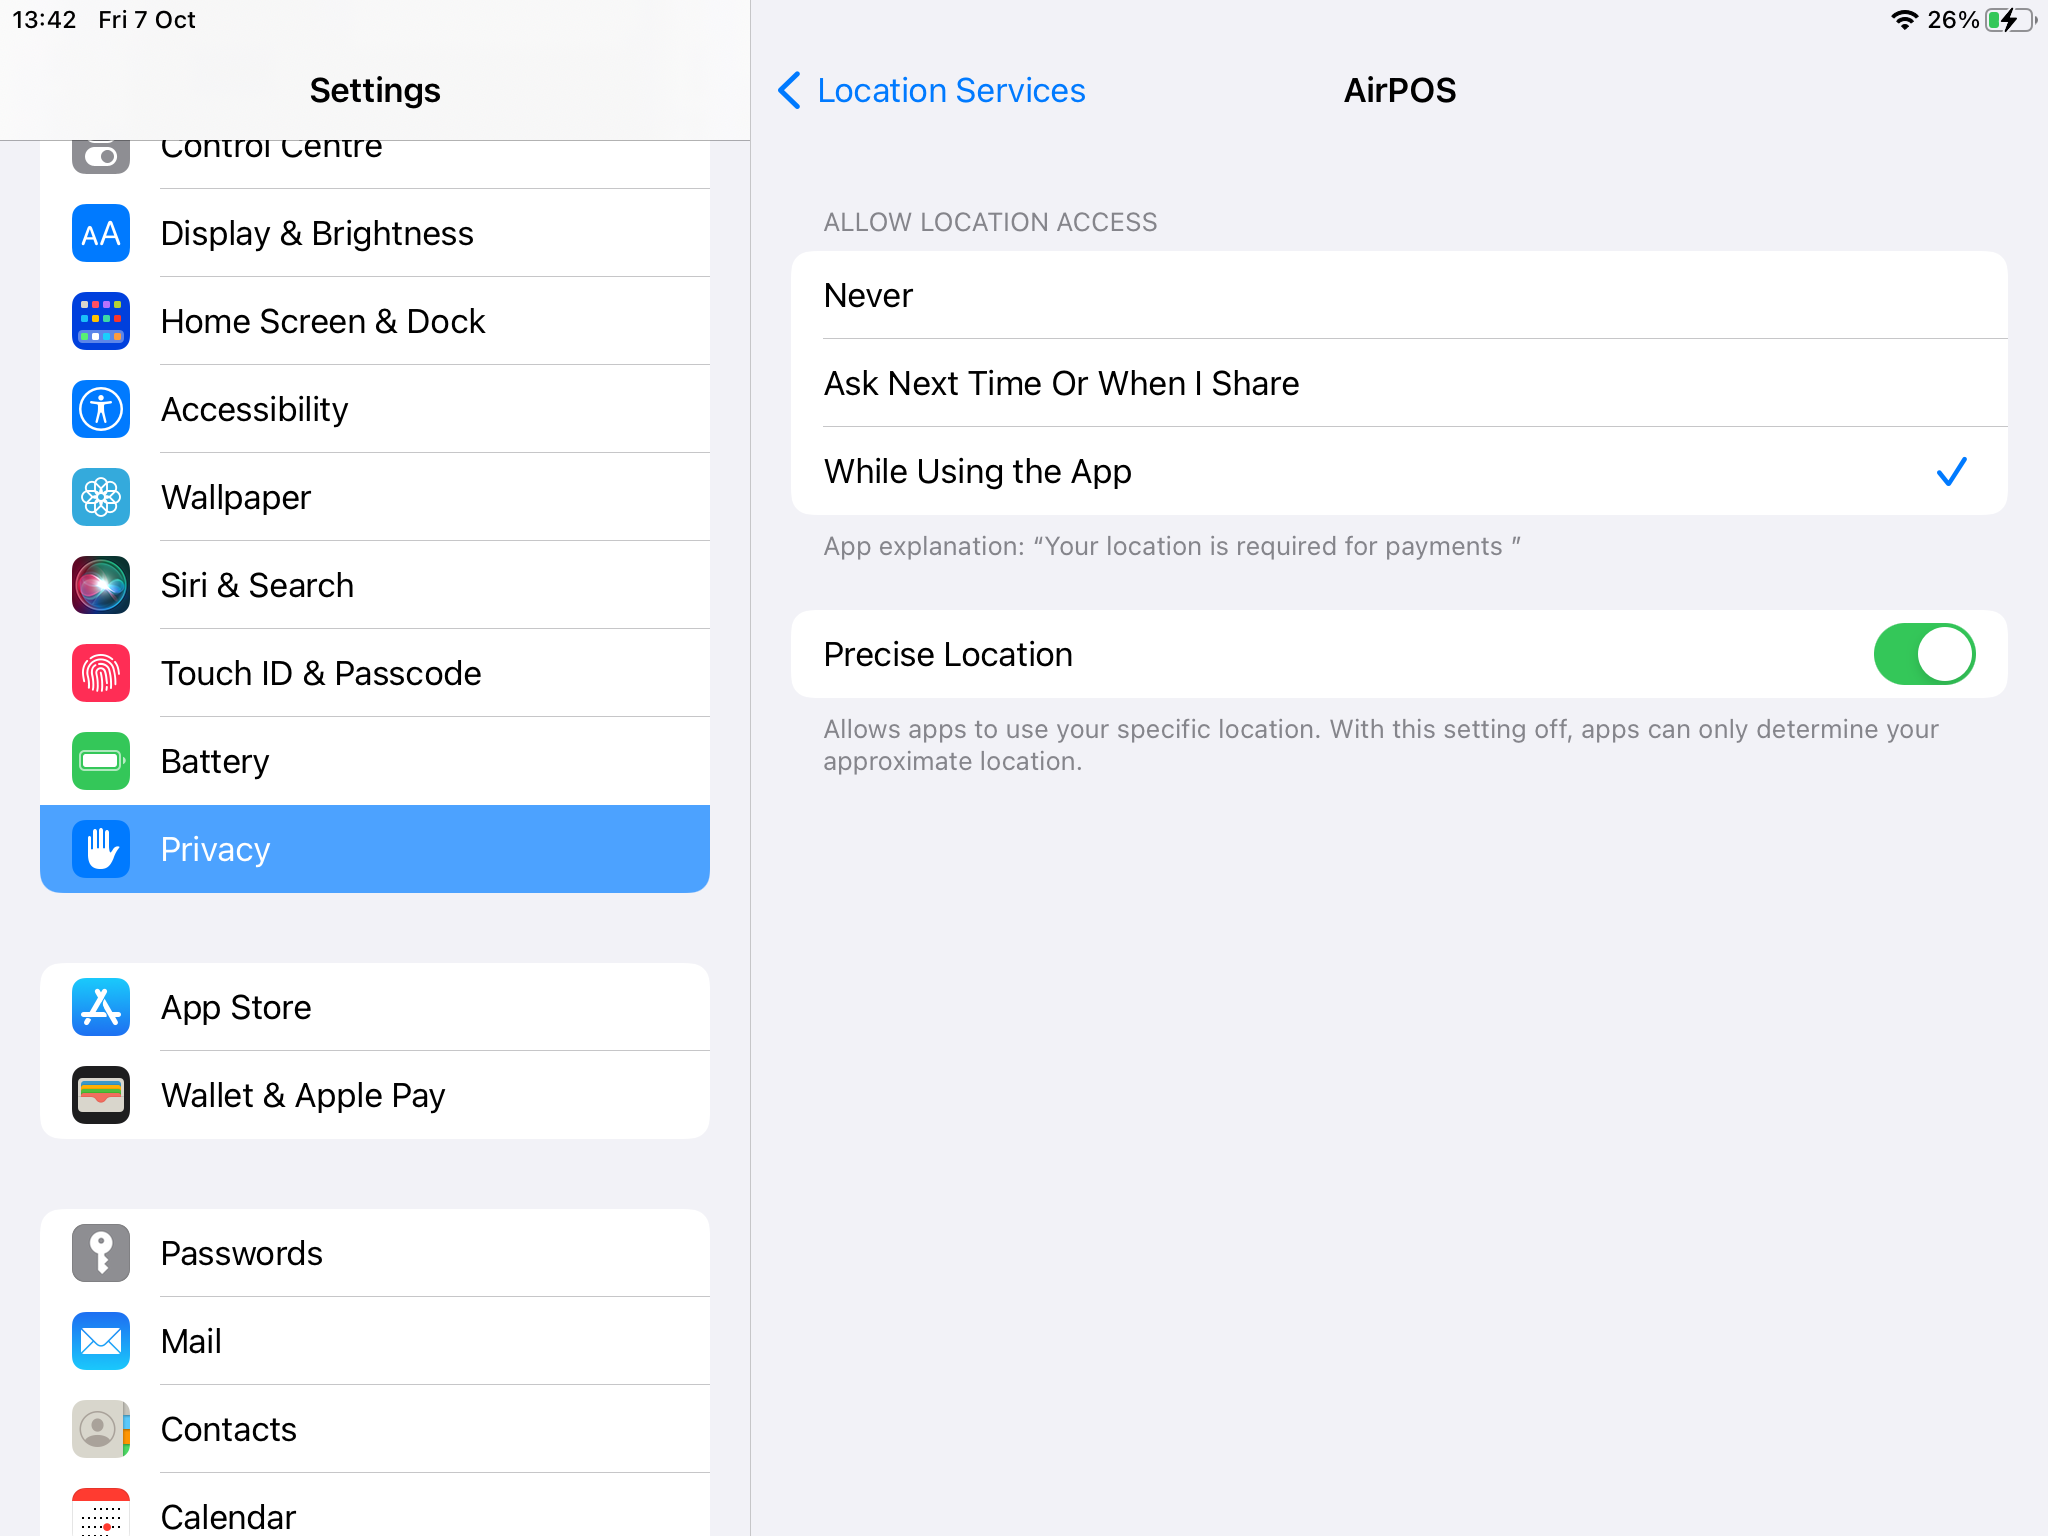Open Privacy settings in sidebar
The image size is (2048, 1536).
point(375,849)
